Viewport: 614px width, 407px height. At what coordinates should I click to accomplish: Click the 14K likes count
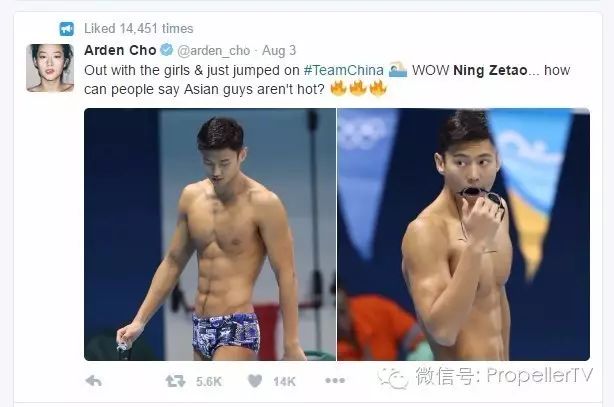tap(284, 382)
